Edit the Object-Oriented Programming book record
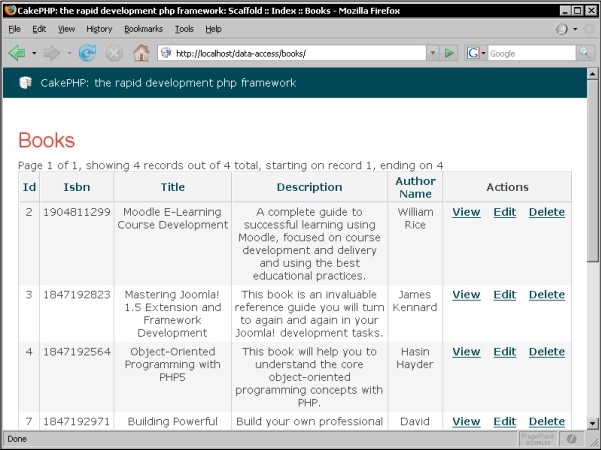 pos(504,352)
